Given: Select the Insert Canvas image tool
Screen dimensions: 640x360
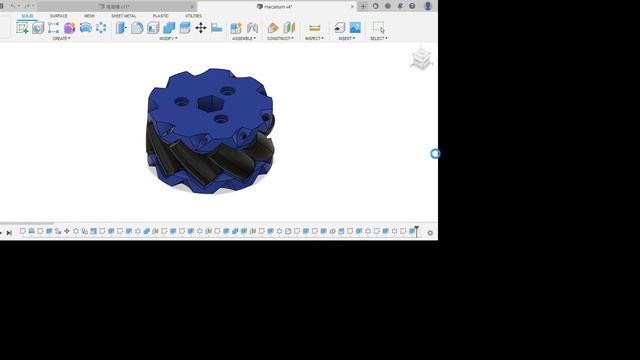Looking at the screenshot, I should point(355,28).
